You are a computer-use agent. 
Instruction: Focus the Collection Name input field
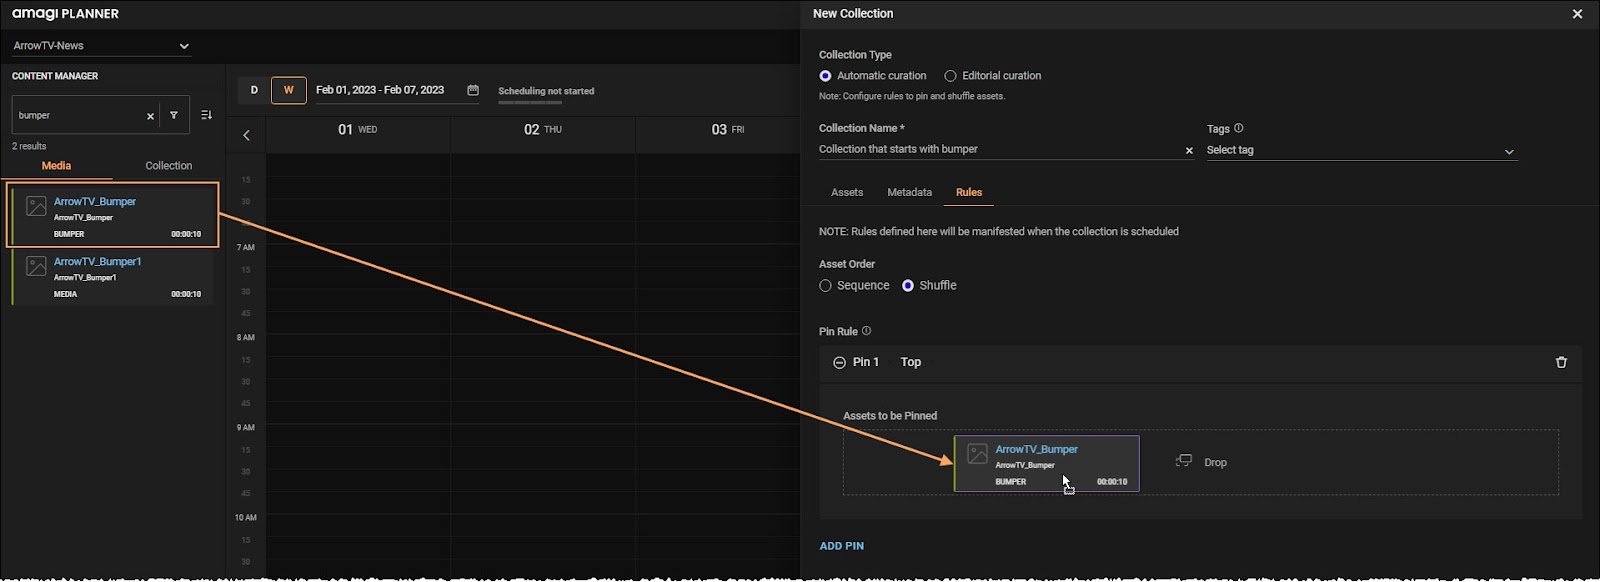999,149
